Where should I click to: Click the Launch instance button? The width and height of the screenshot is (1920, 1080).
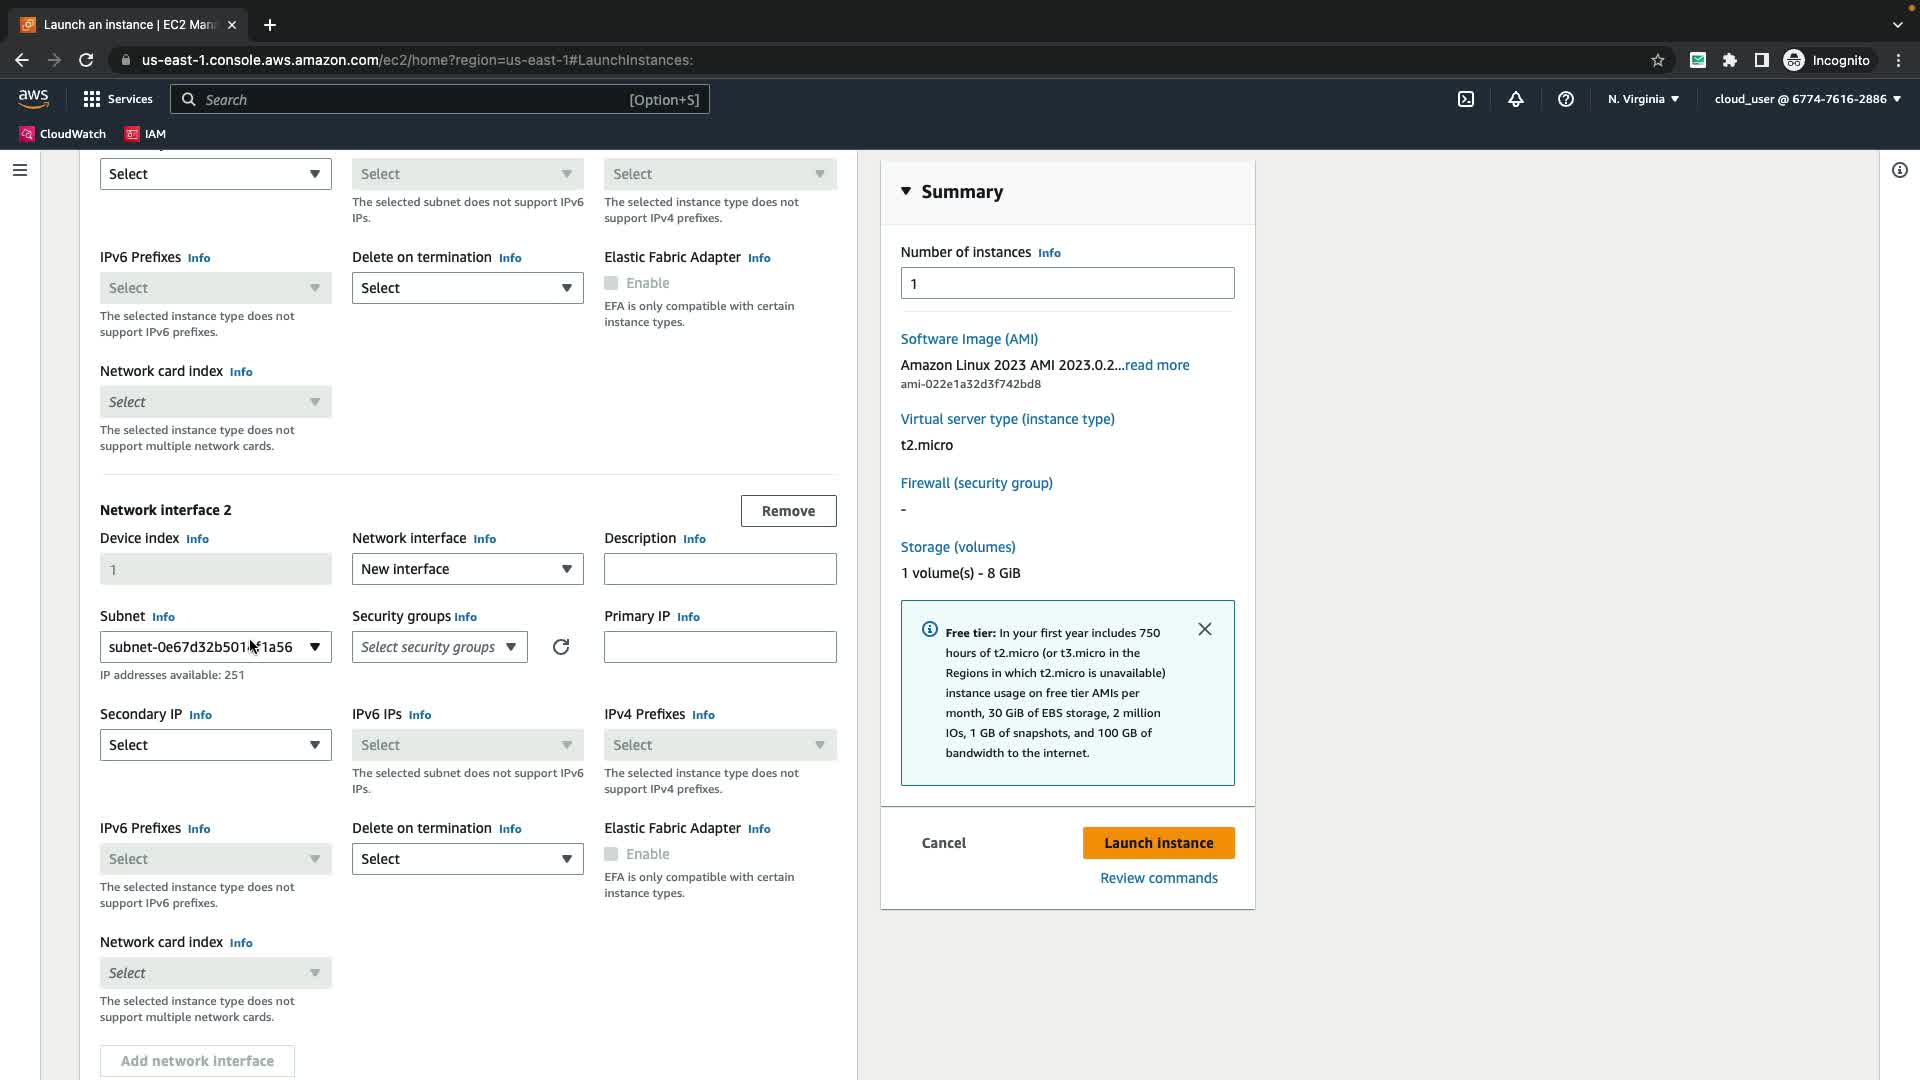pyautogui.click(x=1158, y=843)
